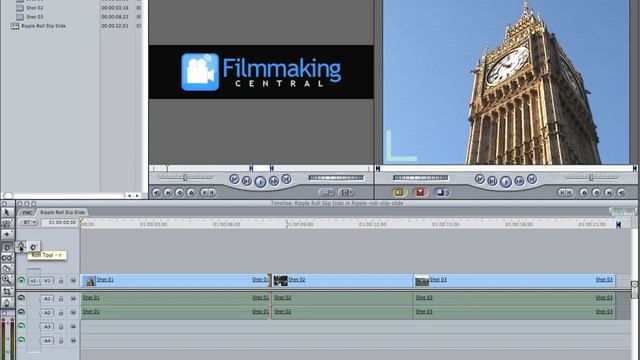Go to previous edit in Canvas

click(x=480, y=179)
